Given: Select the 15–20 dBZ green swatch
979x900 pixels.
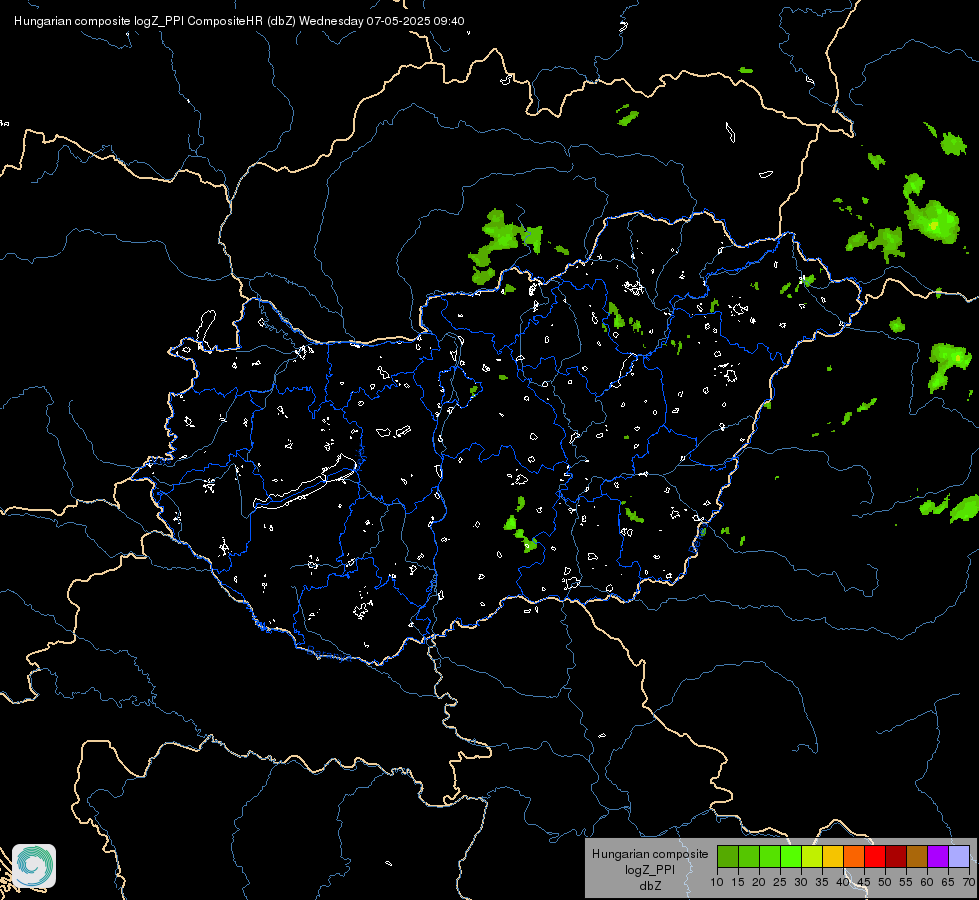Looking at the screenshot, I should (749, 857).
